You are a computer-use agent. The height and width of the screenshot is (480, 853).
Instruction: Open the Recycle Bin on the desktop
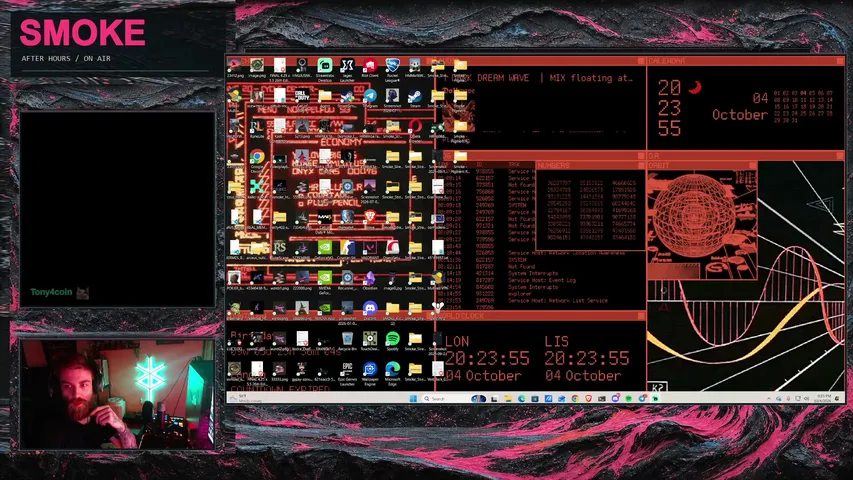(348, 341)
